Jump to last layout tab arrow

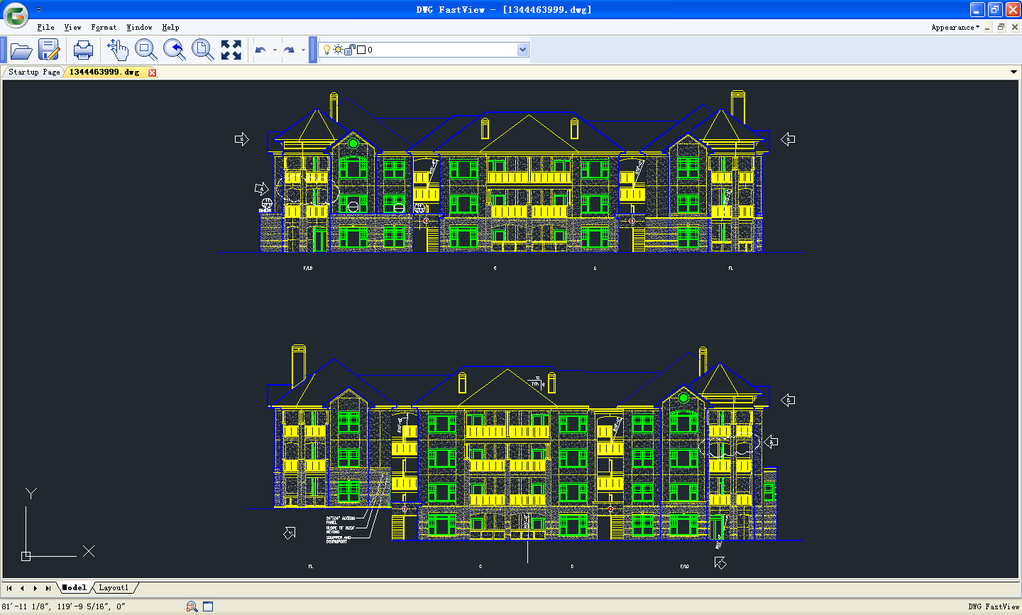click(48, 588)
